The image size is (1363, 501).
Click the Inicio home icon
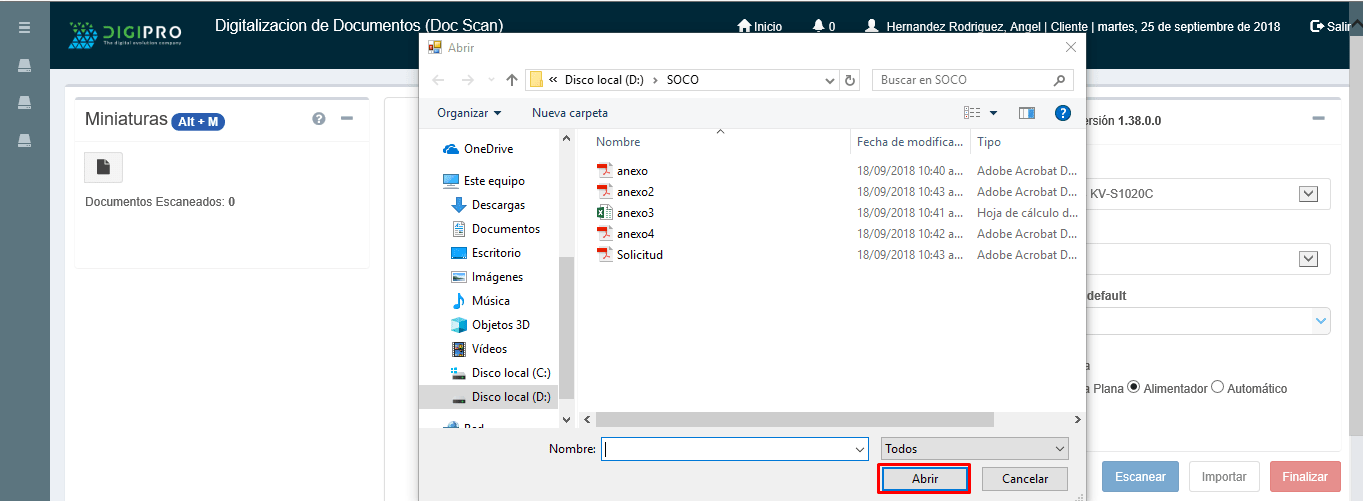coord(743,26)
